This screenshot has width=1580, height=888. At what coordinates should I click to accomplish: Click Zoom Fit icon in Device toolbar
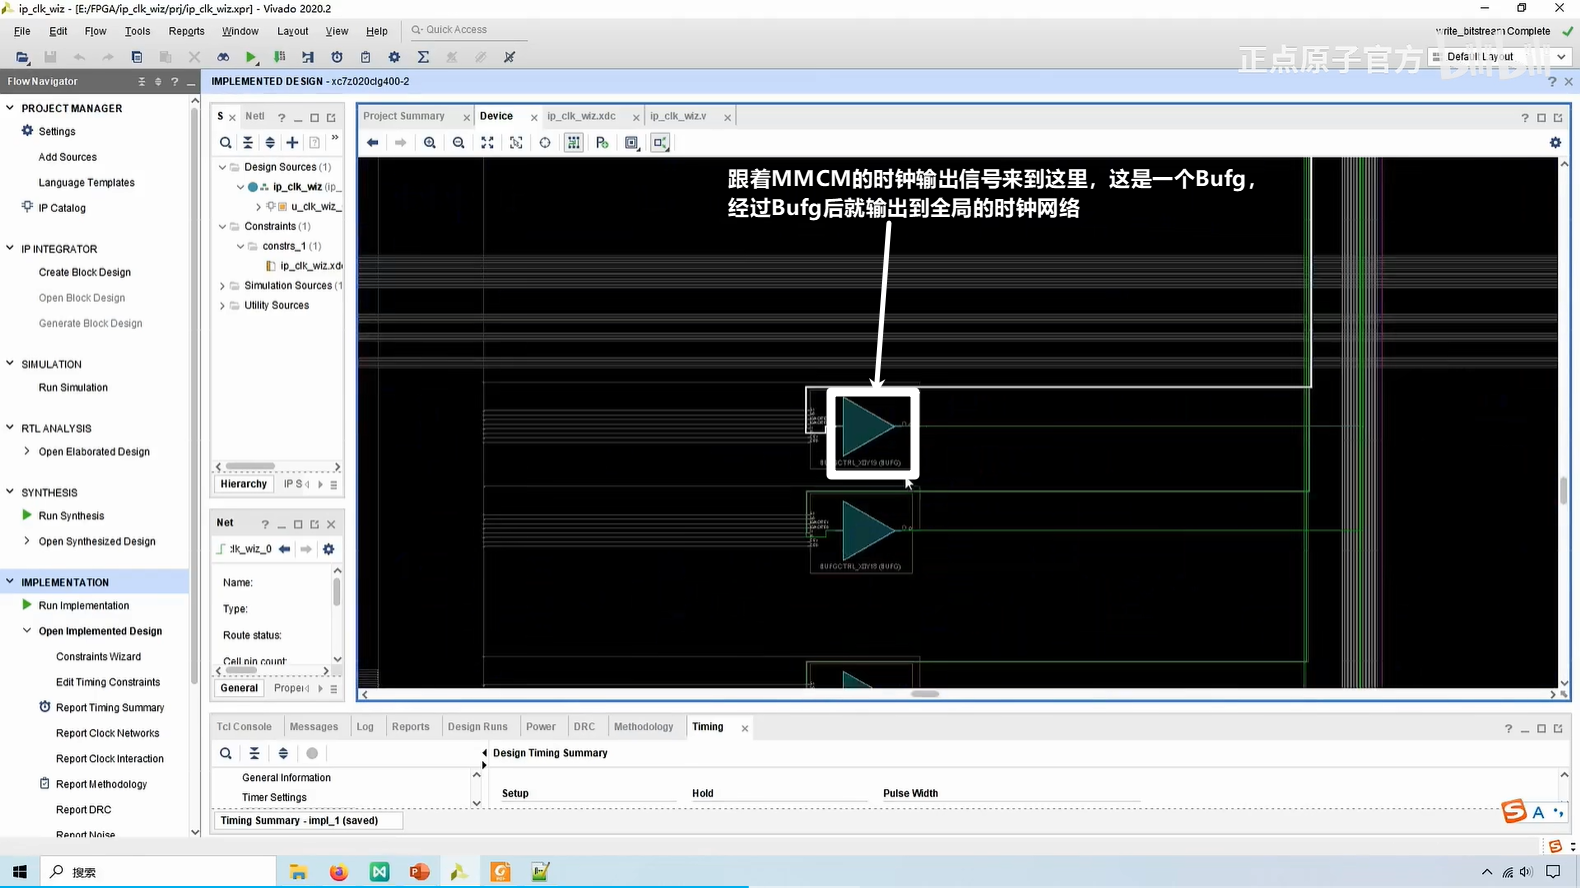tap(487, 143)
